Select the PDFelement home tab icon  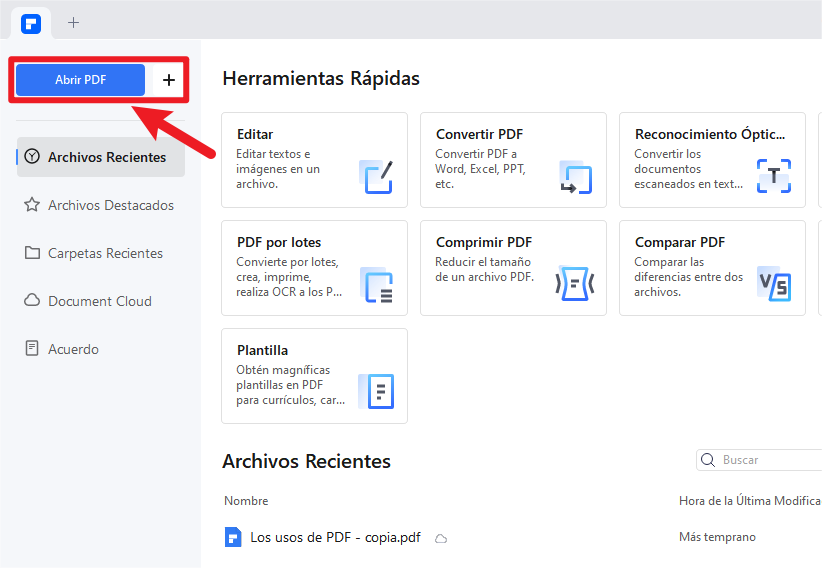(x=31, y=24)
